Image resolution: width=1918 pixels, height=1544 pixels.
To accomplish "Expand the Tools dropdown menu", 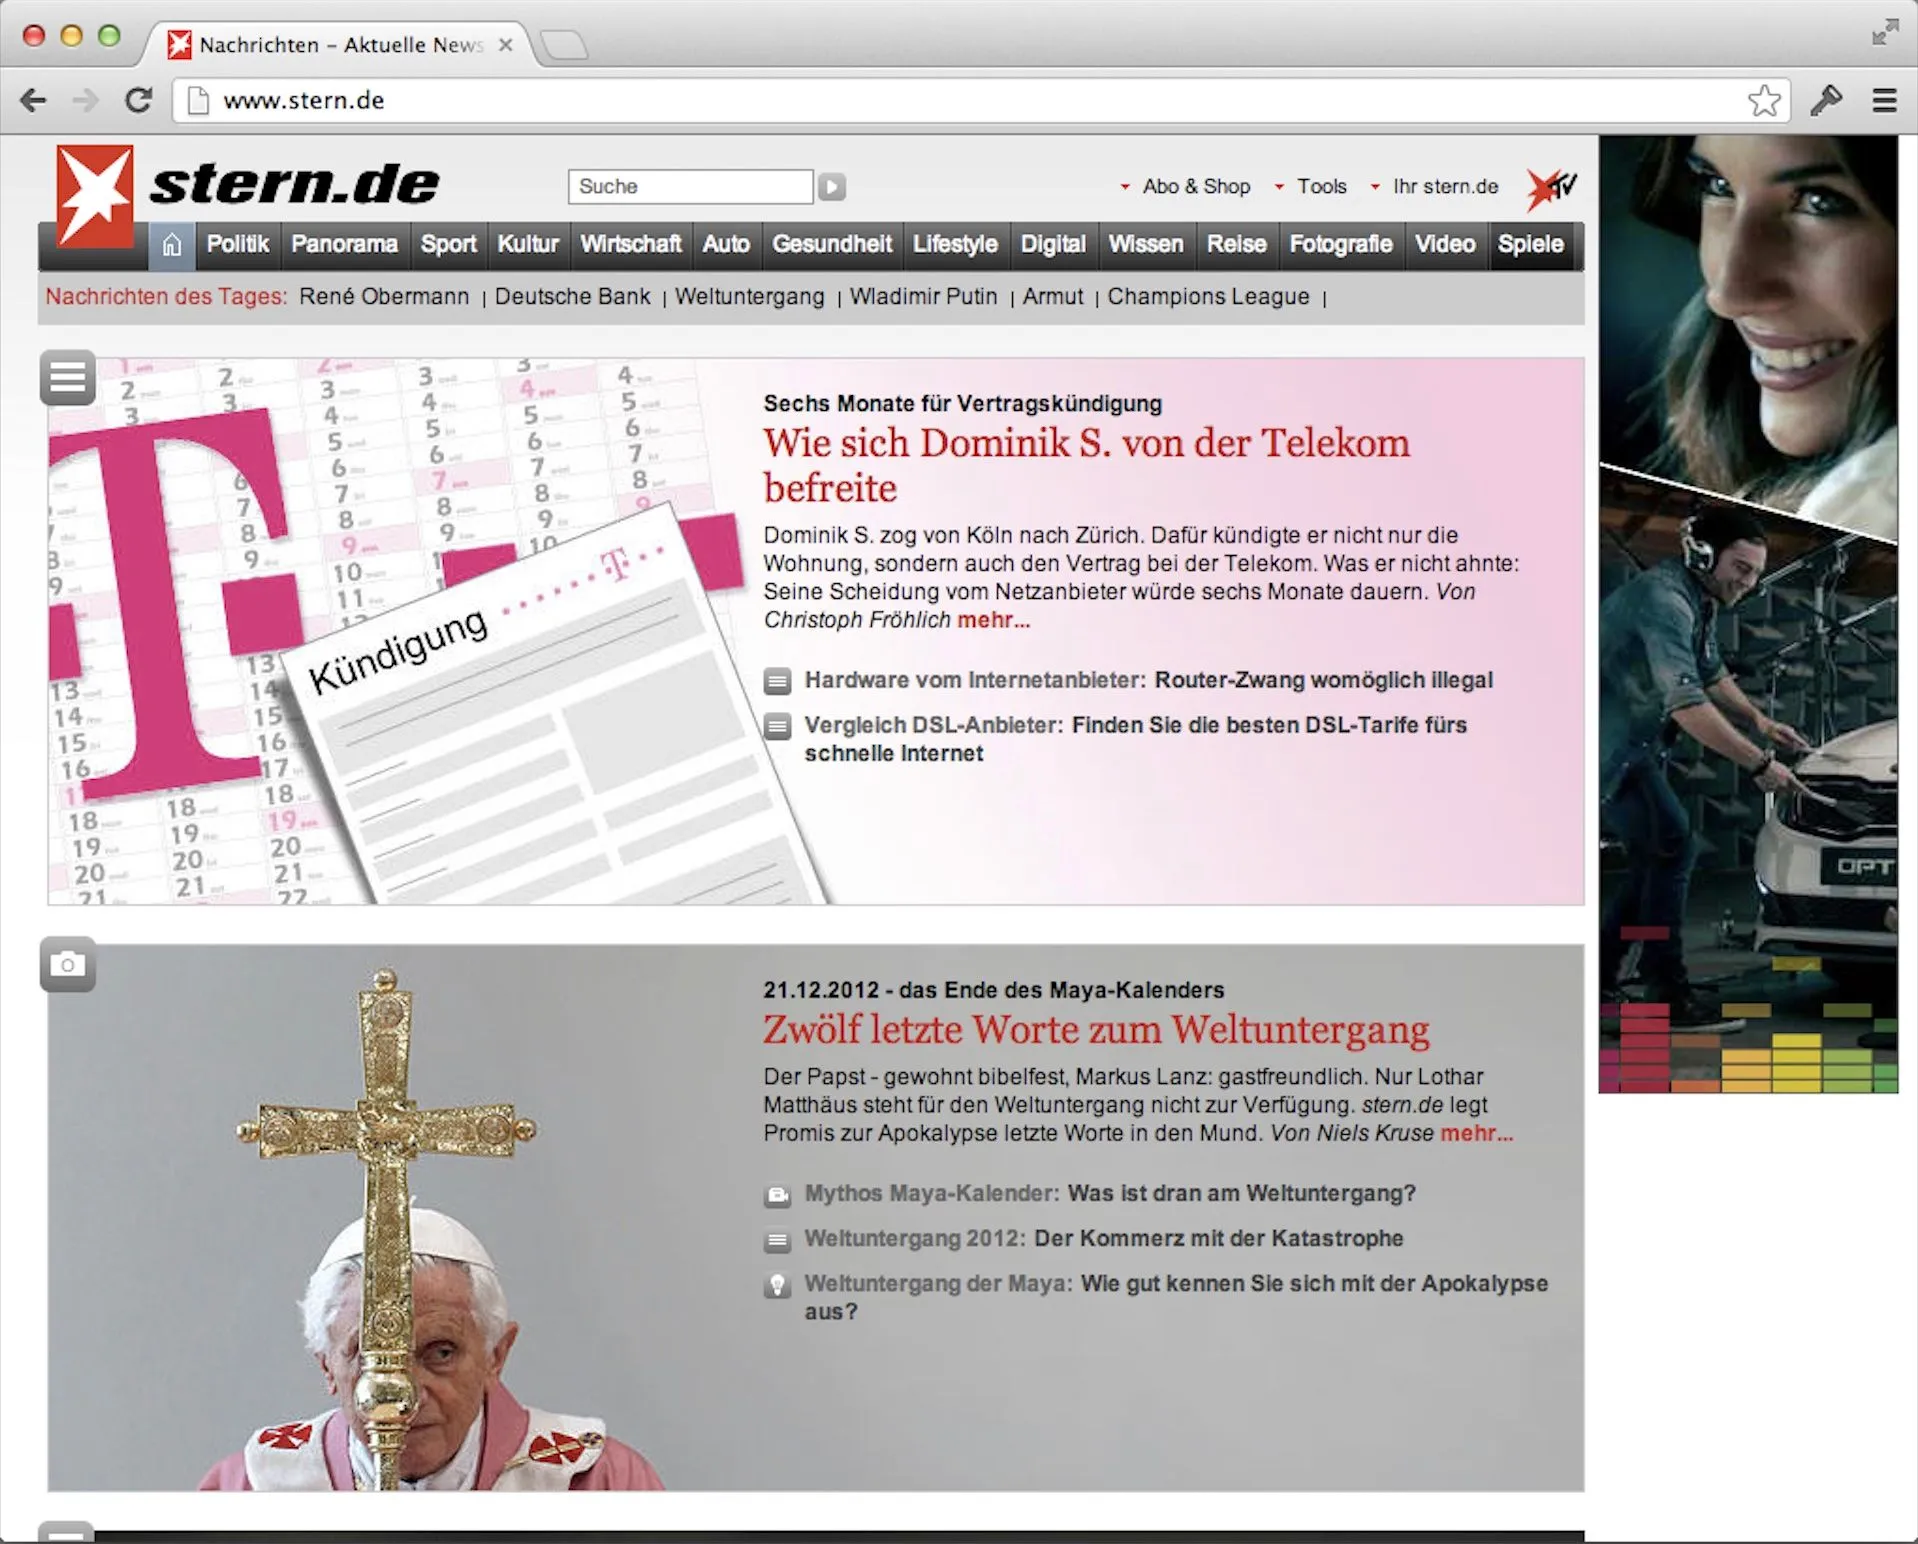I will [1312, 187].
